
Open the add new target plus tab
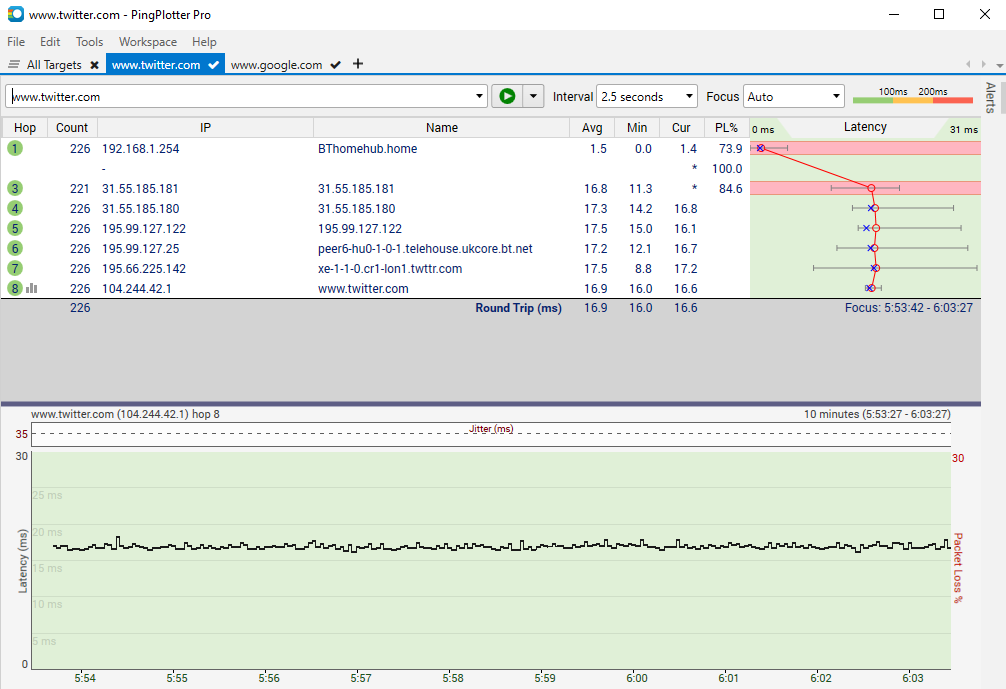tap(358, 64)
